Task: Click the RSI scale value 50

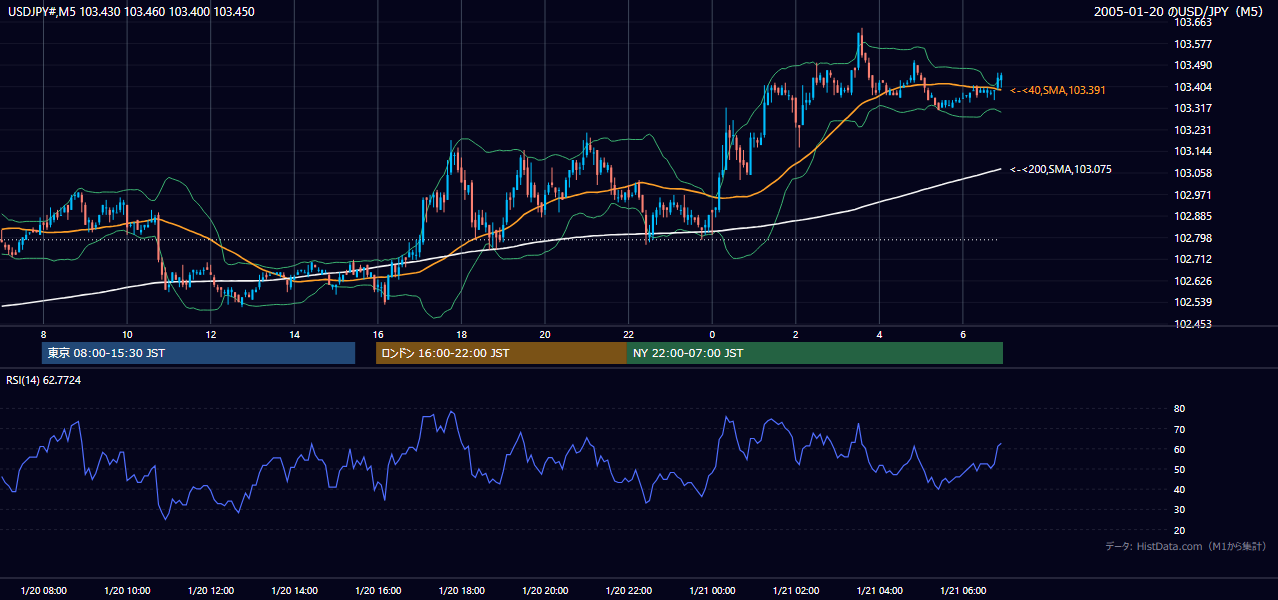Action: tap(1179, 469)
